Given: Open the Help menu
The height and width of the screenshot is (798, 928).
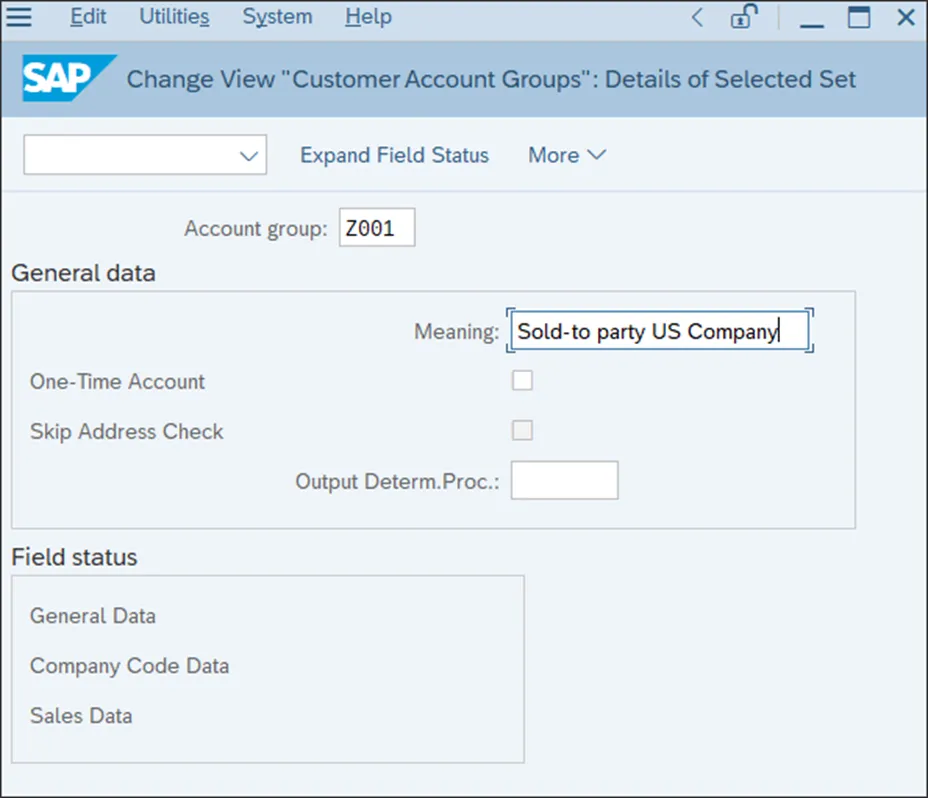Looking at the screenshot, I should 367,17.
